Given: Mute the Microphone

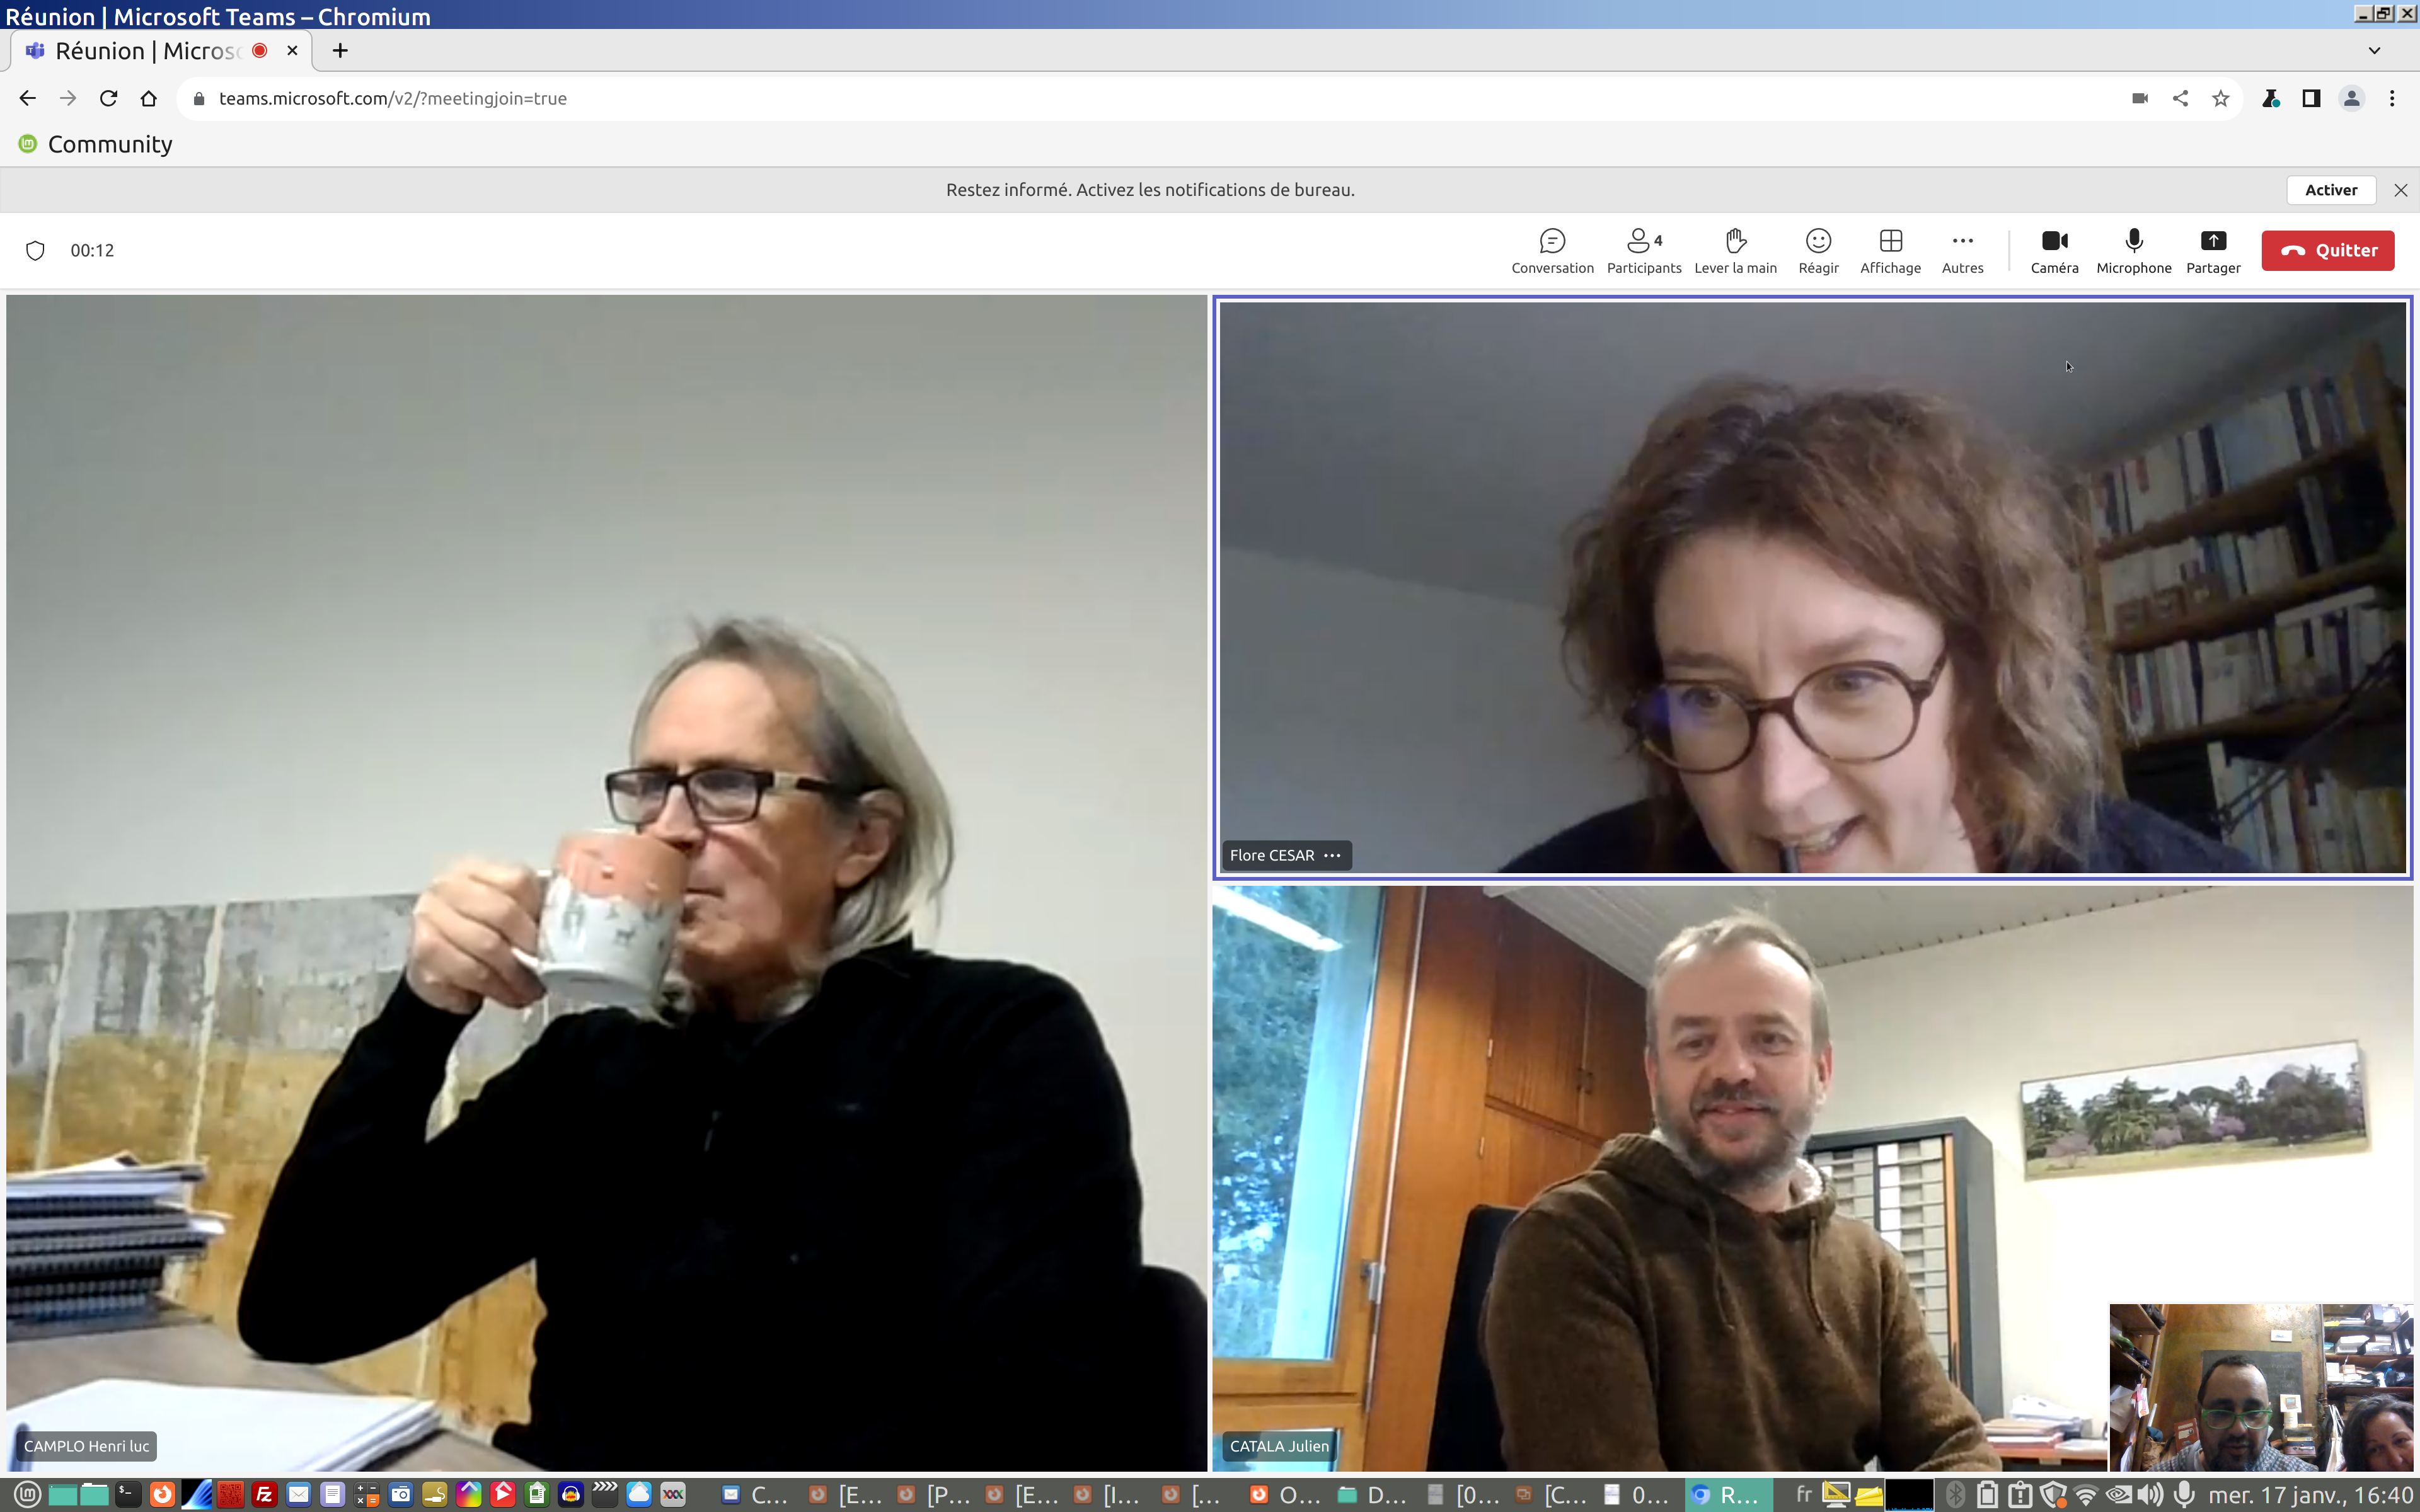Looking at the screenshot, I should pyautogui.click(x=2133, y=250).
